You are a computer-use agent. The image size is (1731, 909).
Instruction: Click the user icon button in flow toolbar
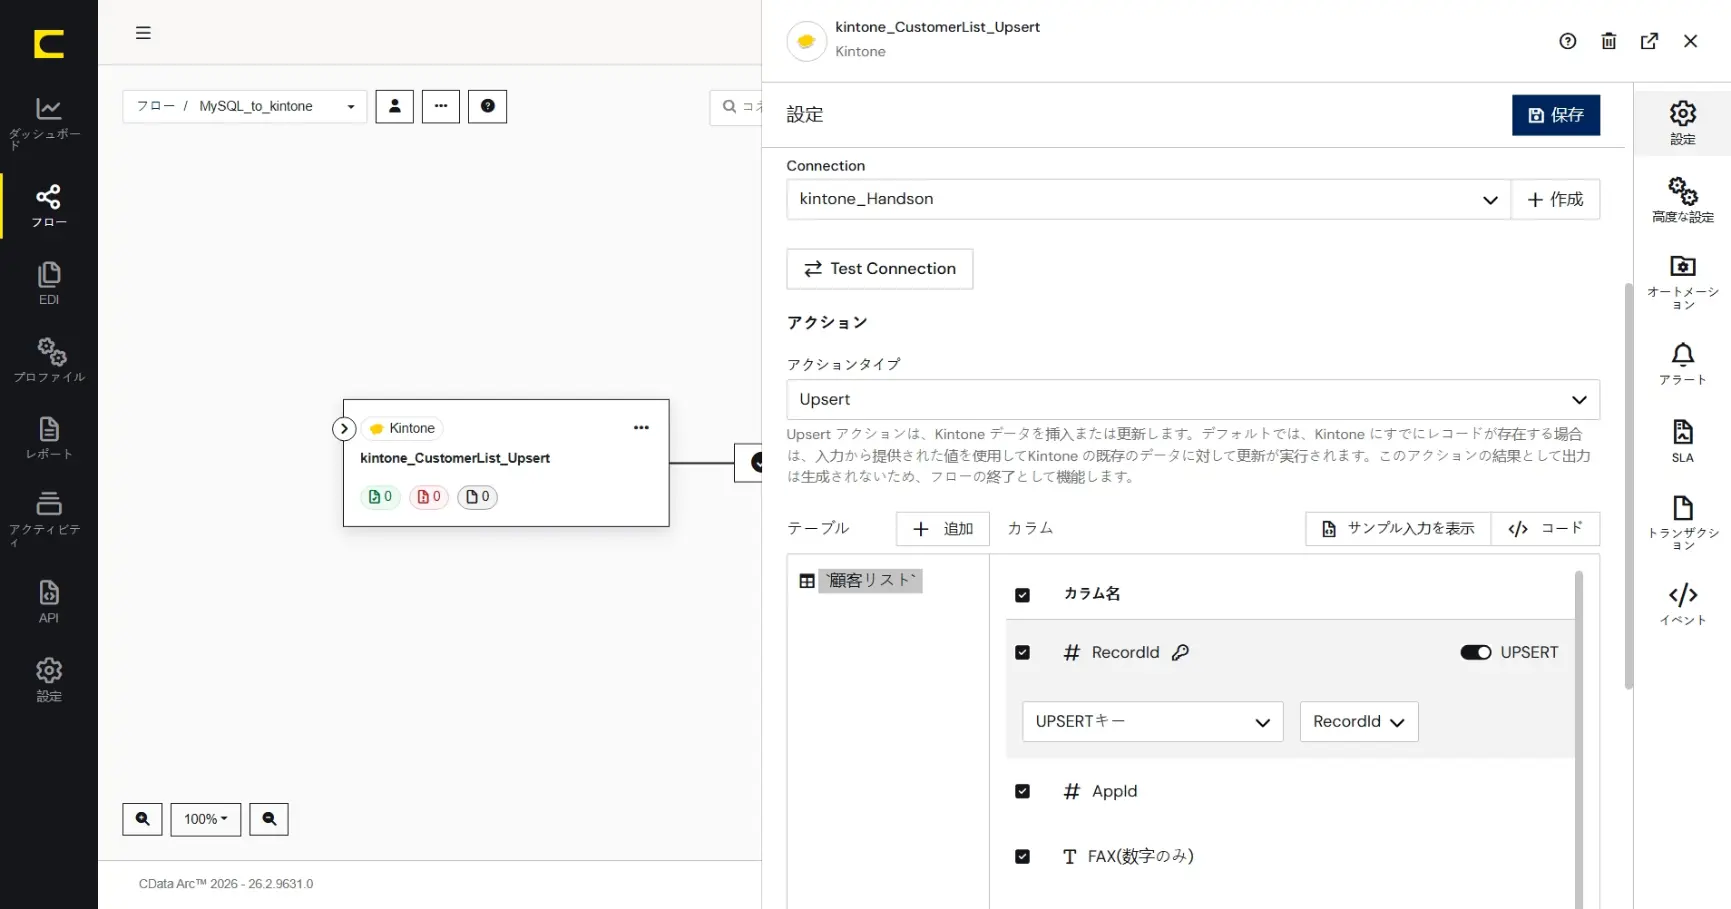(x=395, y=106)
